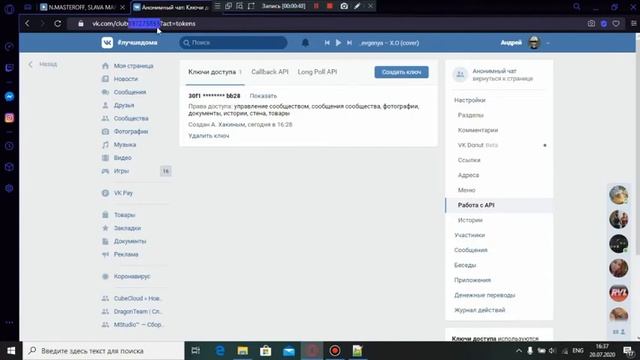This screenshot has height=360, width=640.
Task: Open File Explorer from the taskbar
Action: click(242, 351)
